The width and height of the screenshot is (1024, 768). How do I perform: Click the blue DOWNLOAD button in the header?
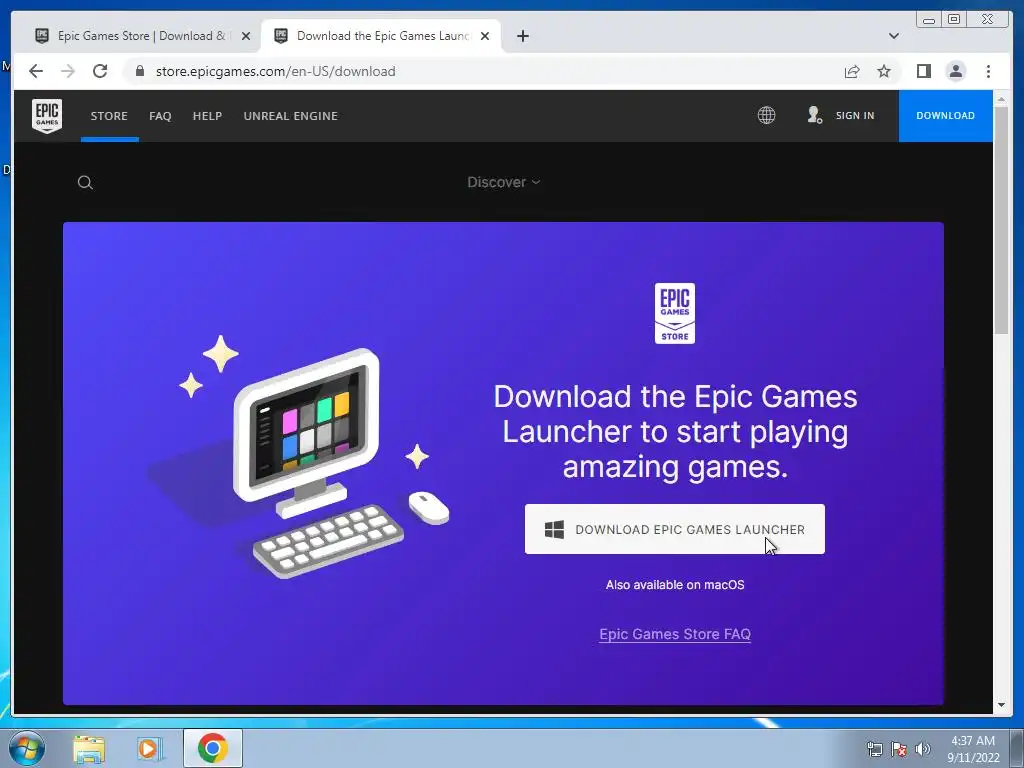pyautogui.click(x=945, y=116)
